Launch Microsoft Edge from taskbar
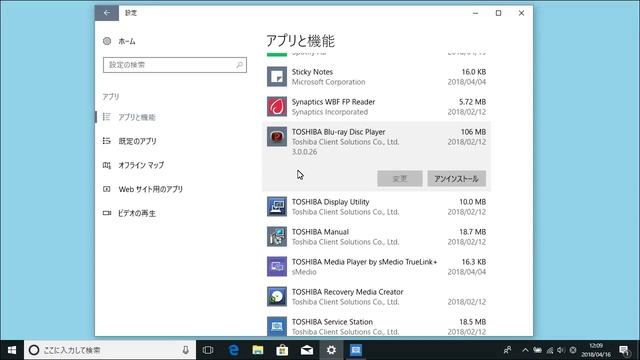The height and width of the screenshot is (360, 640). pos(233,350)
